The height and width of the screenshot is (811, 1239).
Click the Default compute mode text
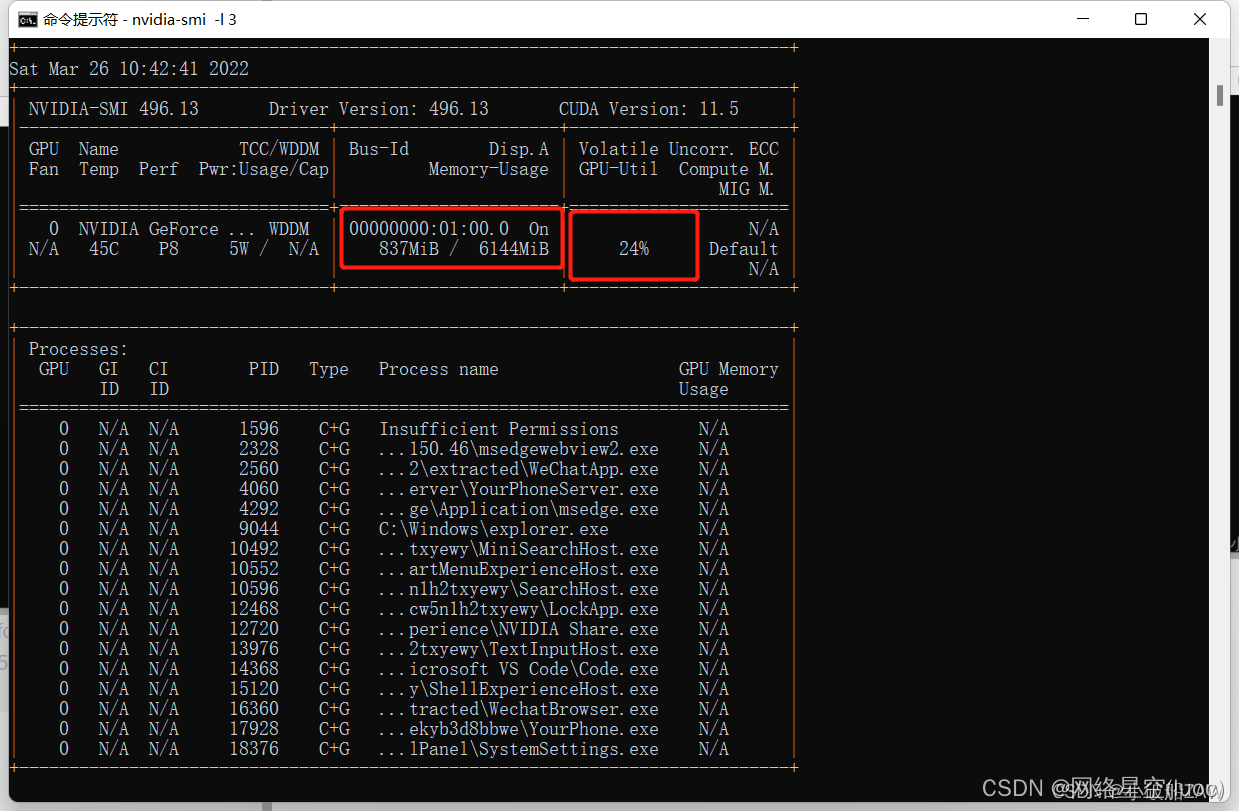point(744,249)
